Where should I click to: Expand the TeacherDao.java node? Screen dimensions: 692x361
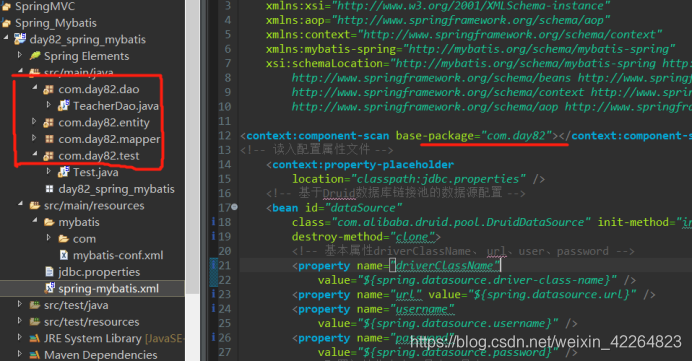pyautogui.click(x=49, y=105)
